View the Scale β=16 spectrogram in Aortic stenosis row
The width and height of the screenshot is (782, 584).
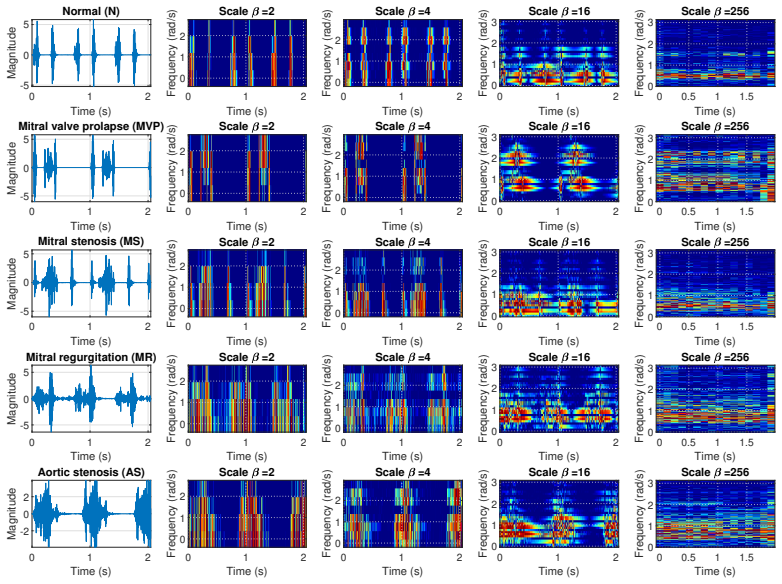[x=559, y=514]
